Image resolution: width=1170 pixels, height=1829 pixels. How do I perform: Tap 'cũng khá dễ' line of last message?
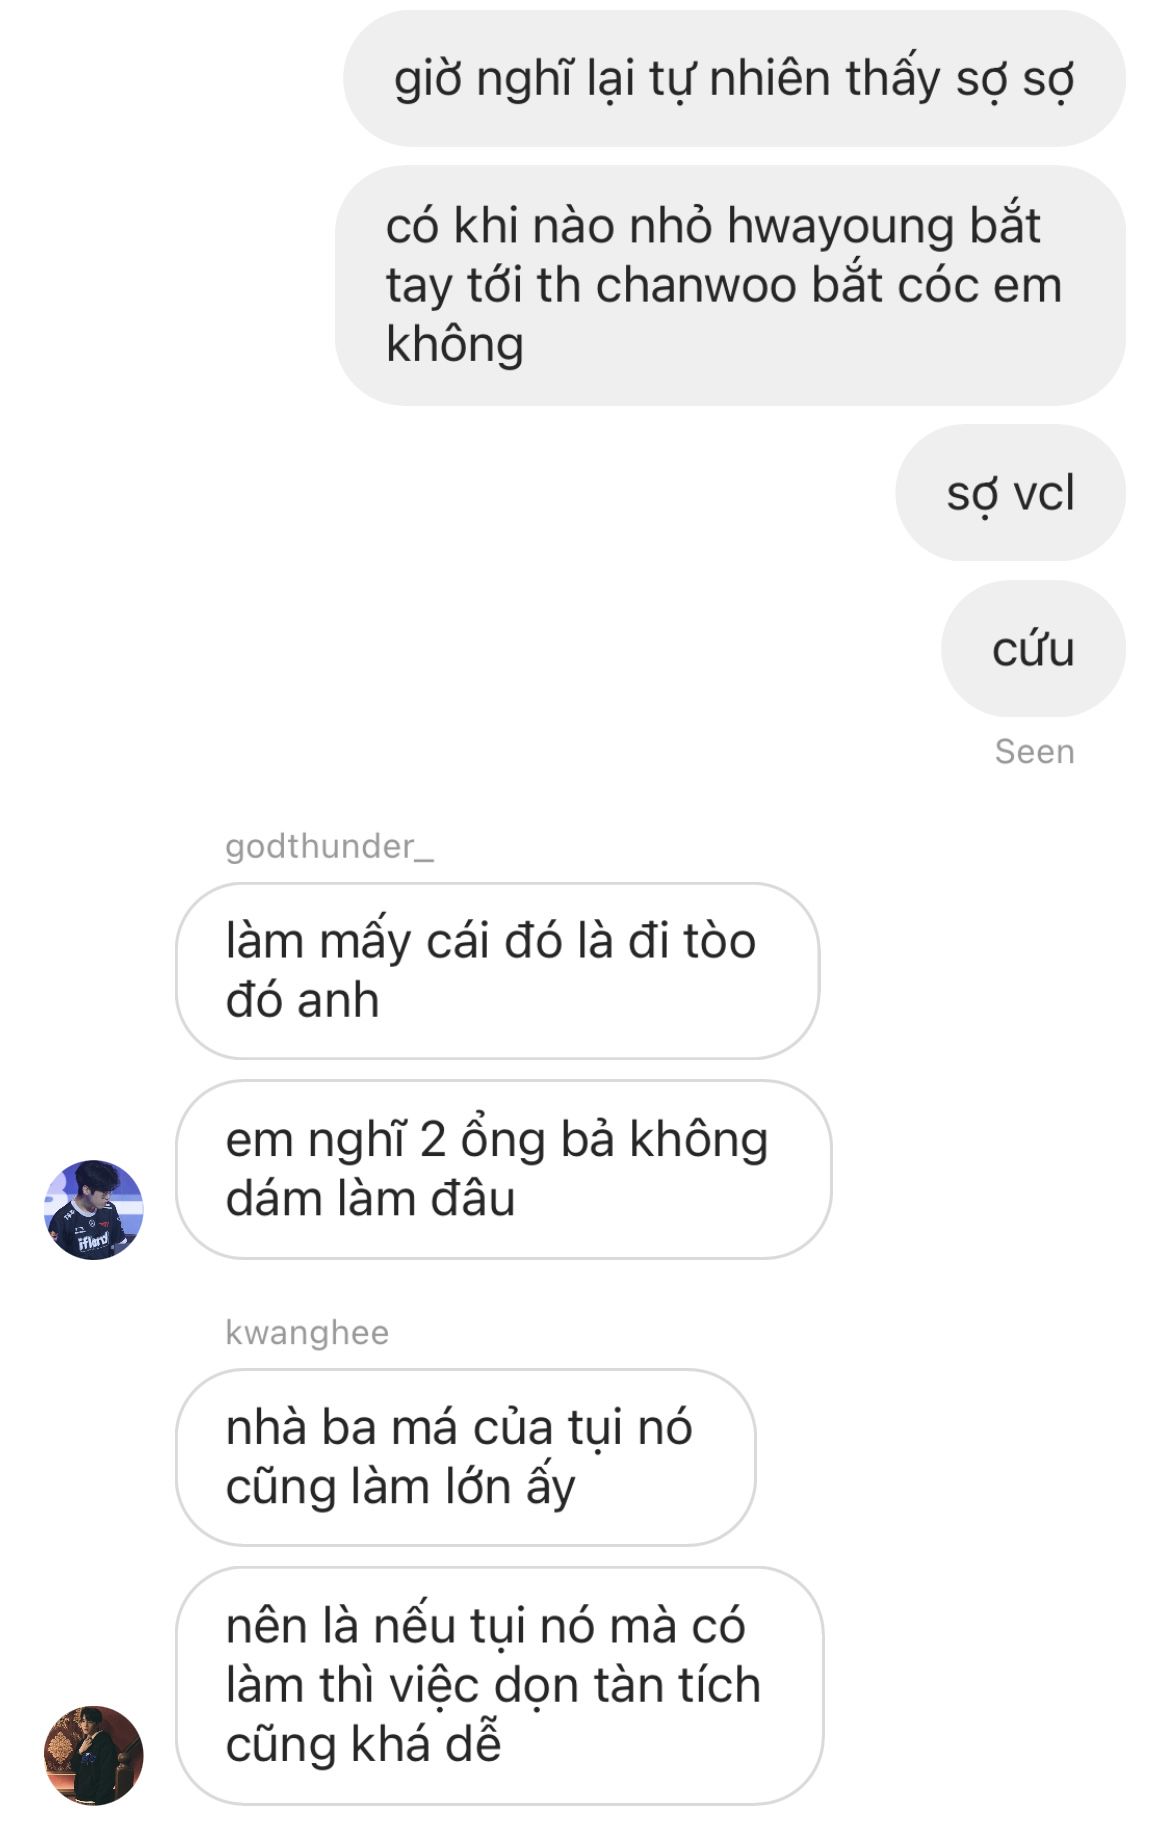pos(363,1744)
